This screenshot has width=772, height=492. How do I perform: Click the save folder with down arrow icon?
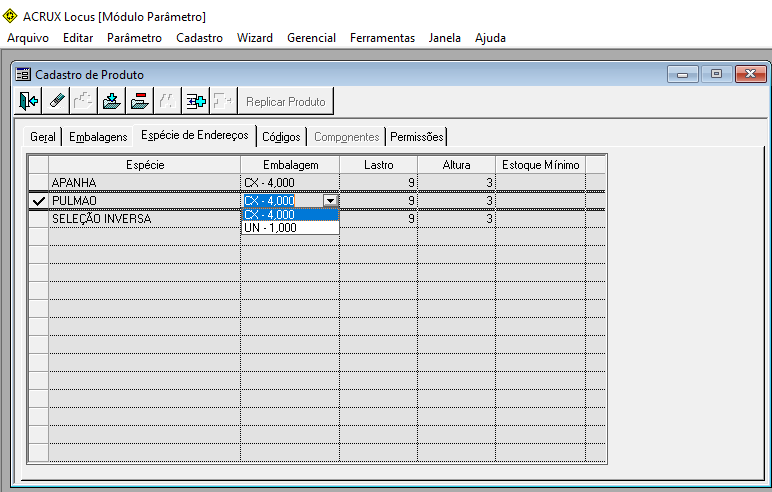[112, 101]
